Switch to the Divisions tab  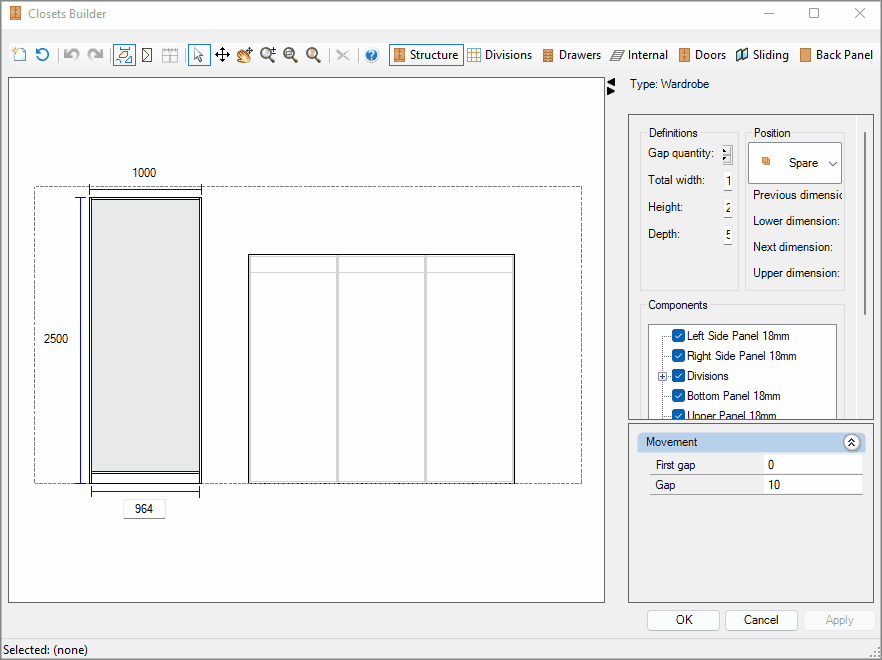[500, 55]
